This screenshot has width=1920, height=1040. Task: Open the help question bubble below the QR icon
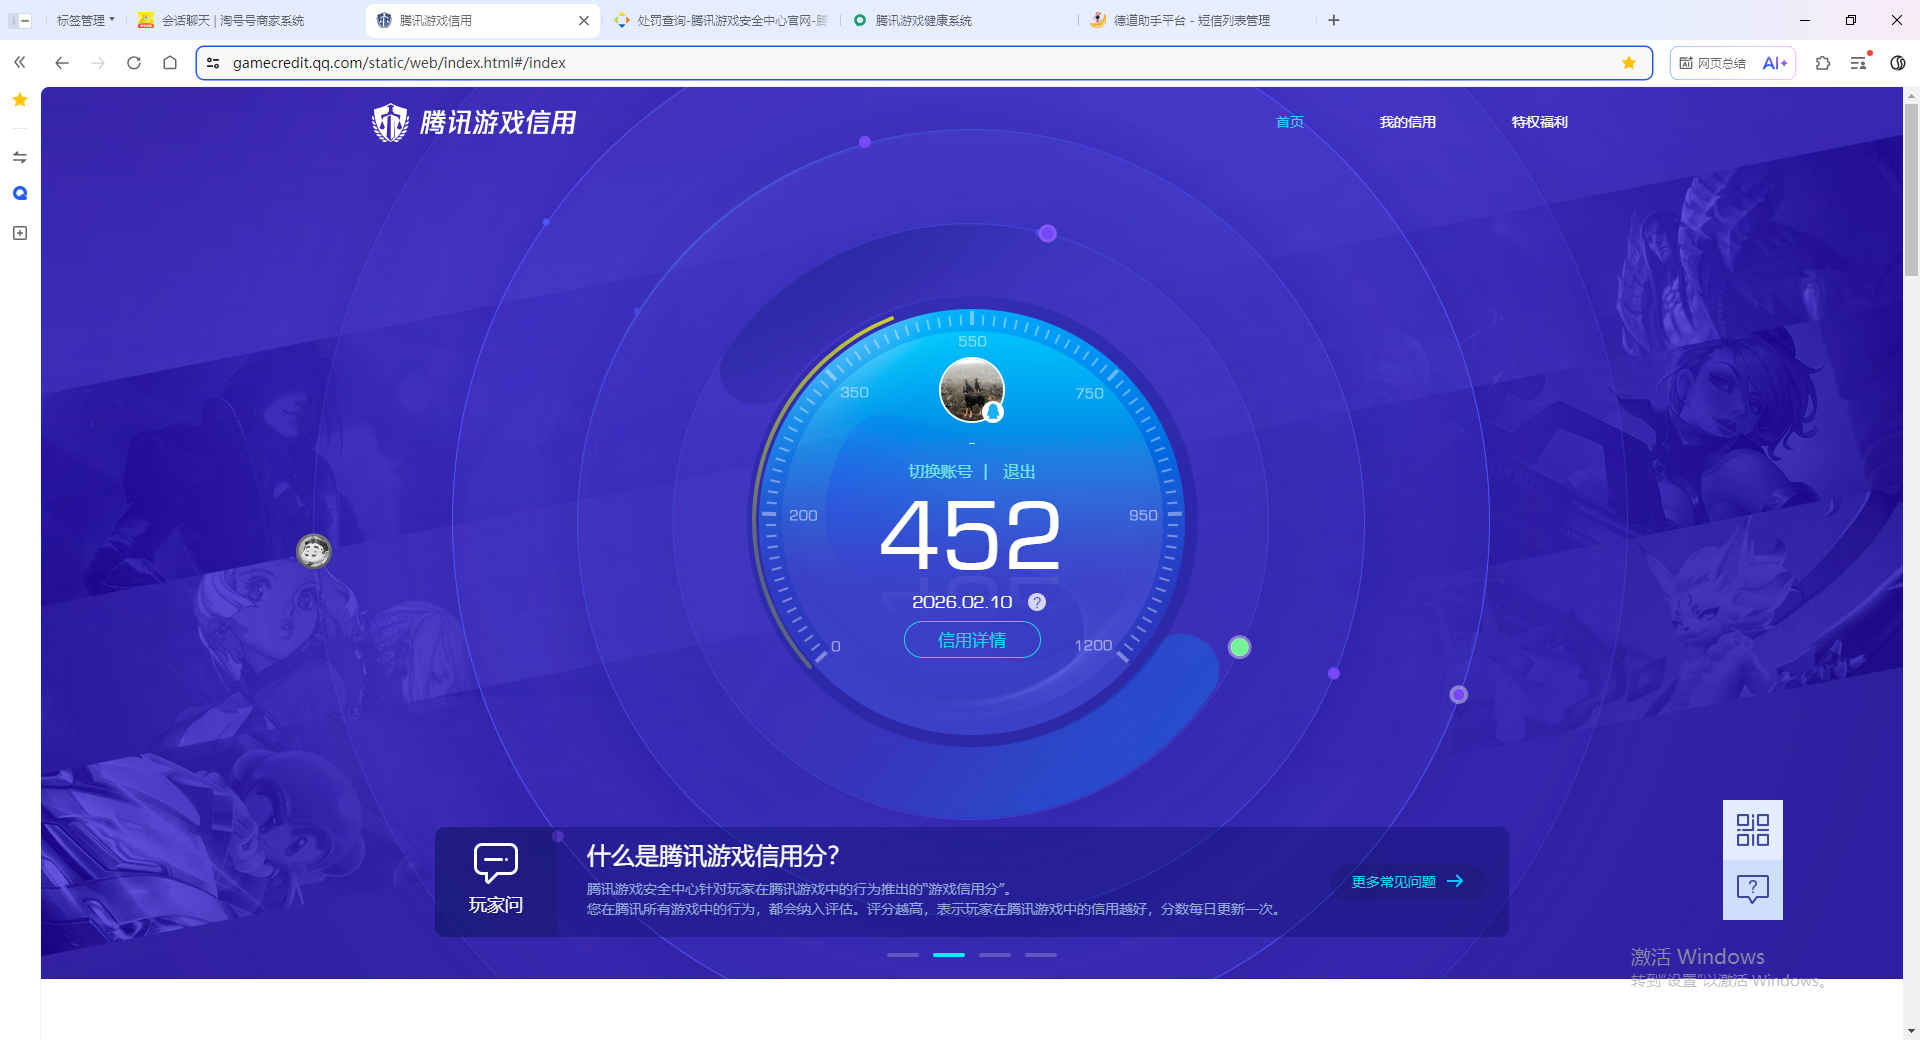pos(1752,888)
